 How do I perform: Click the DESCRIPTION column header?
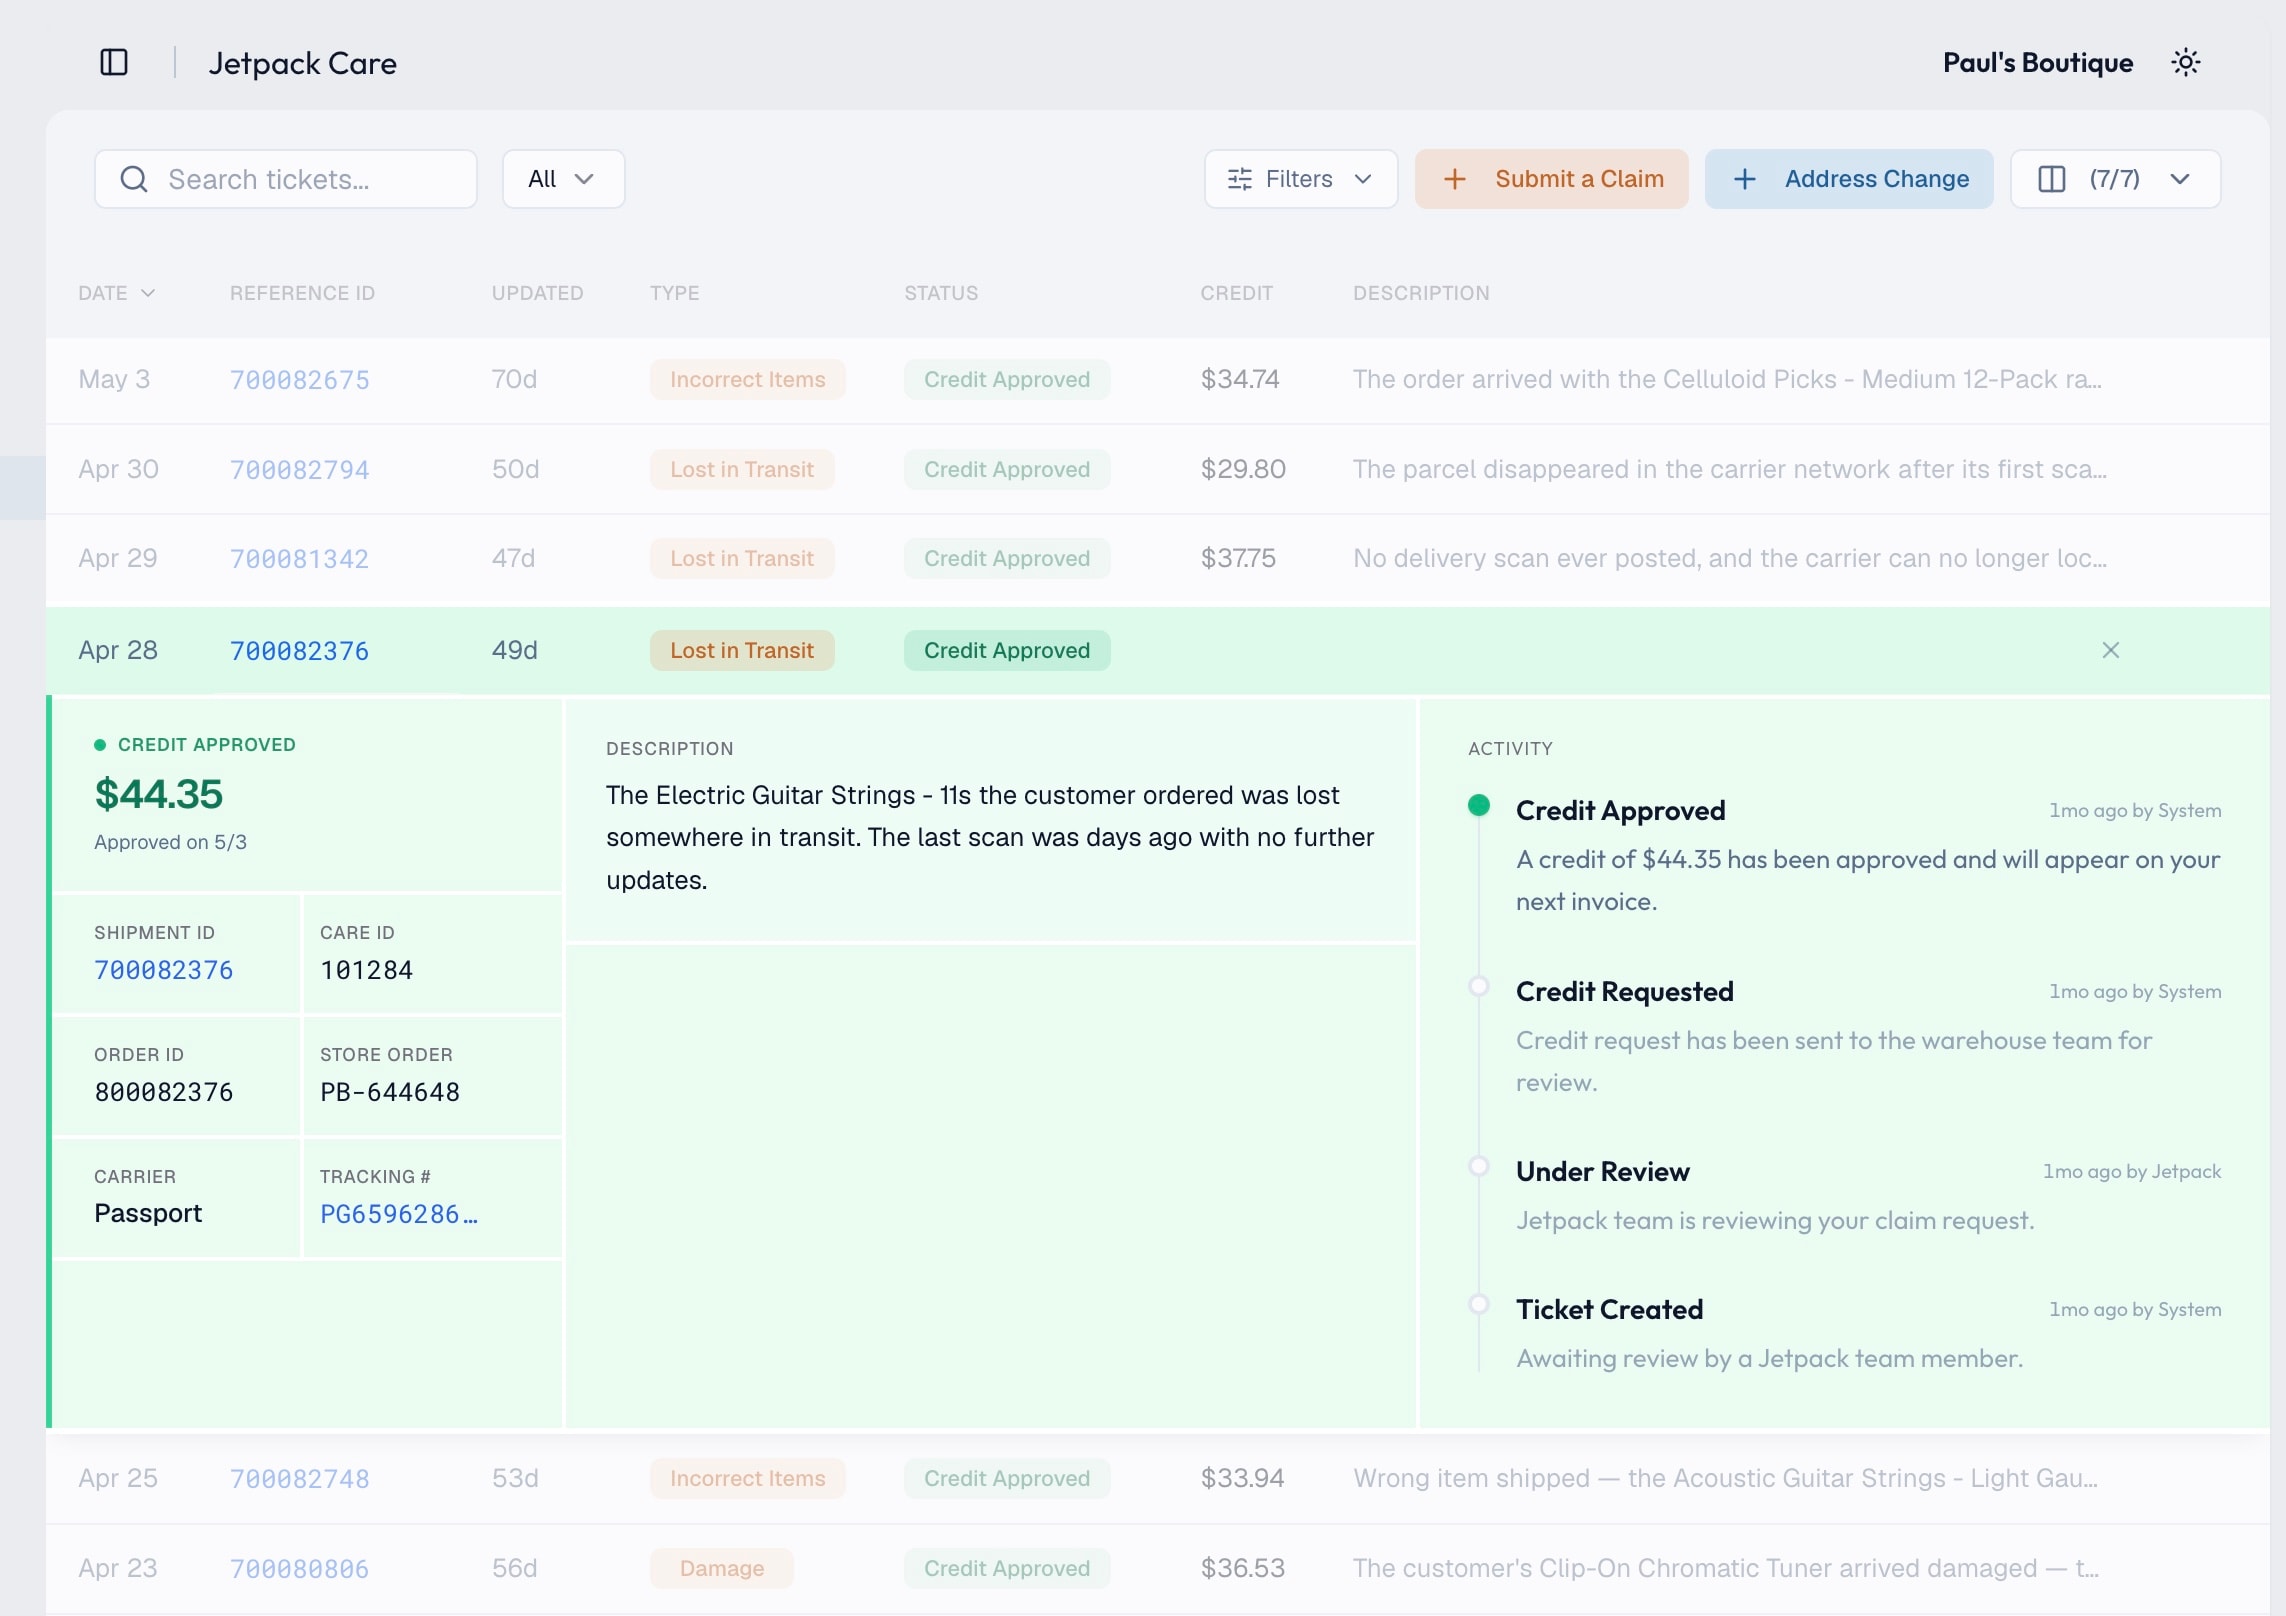point(1421,293)
